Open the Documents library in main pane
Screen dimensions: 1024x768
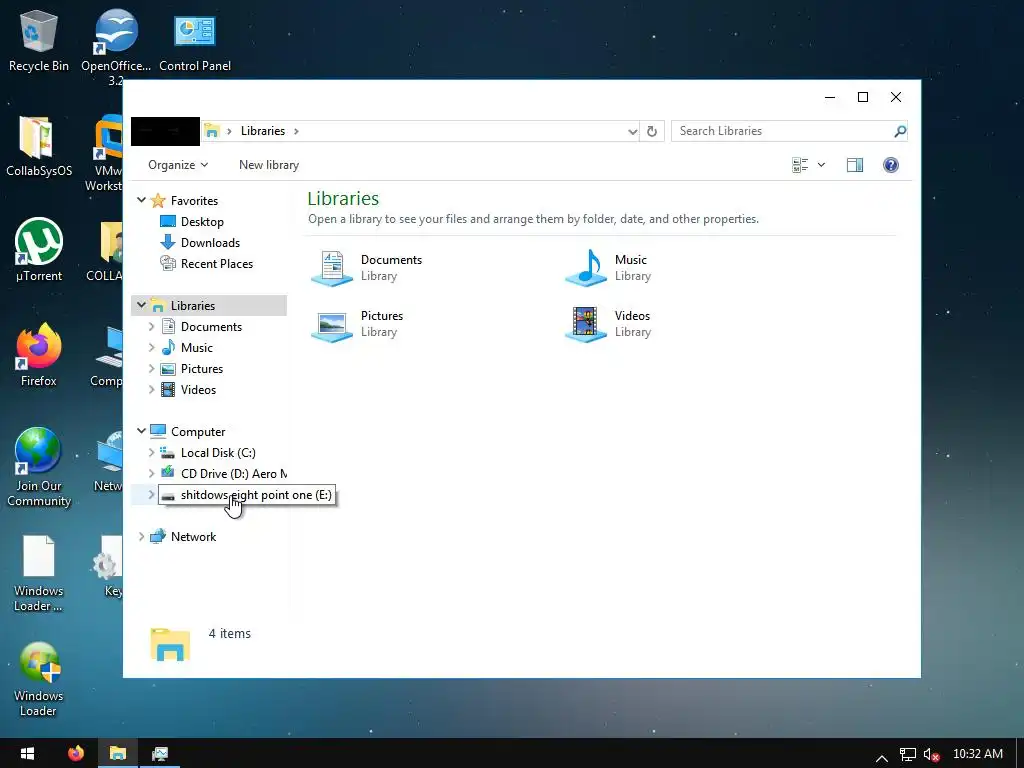366,268
